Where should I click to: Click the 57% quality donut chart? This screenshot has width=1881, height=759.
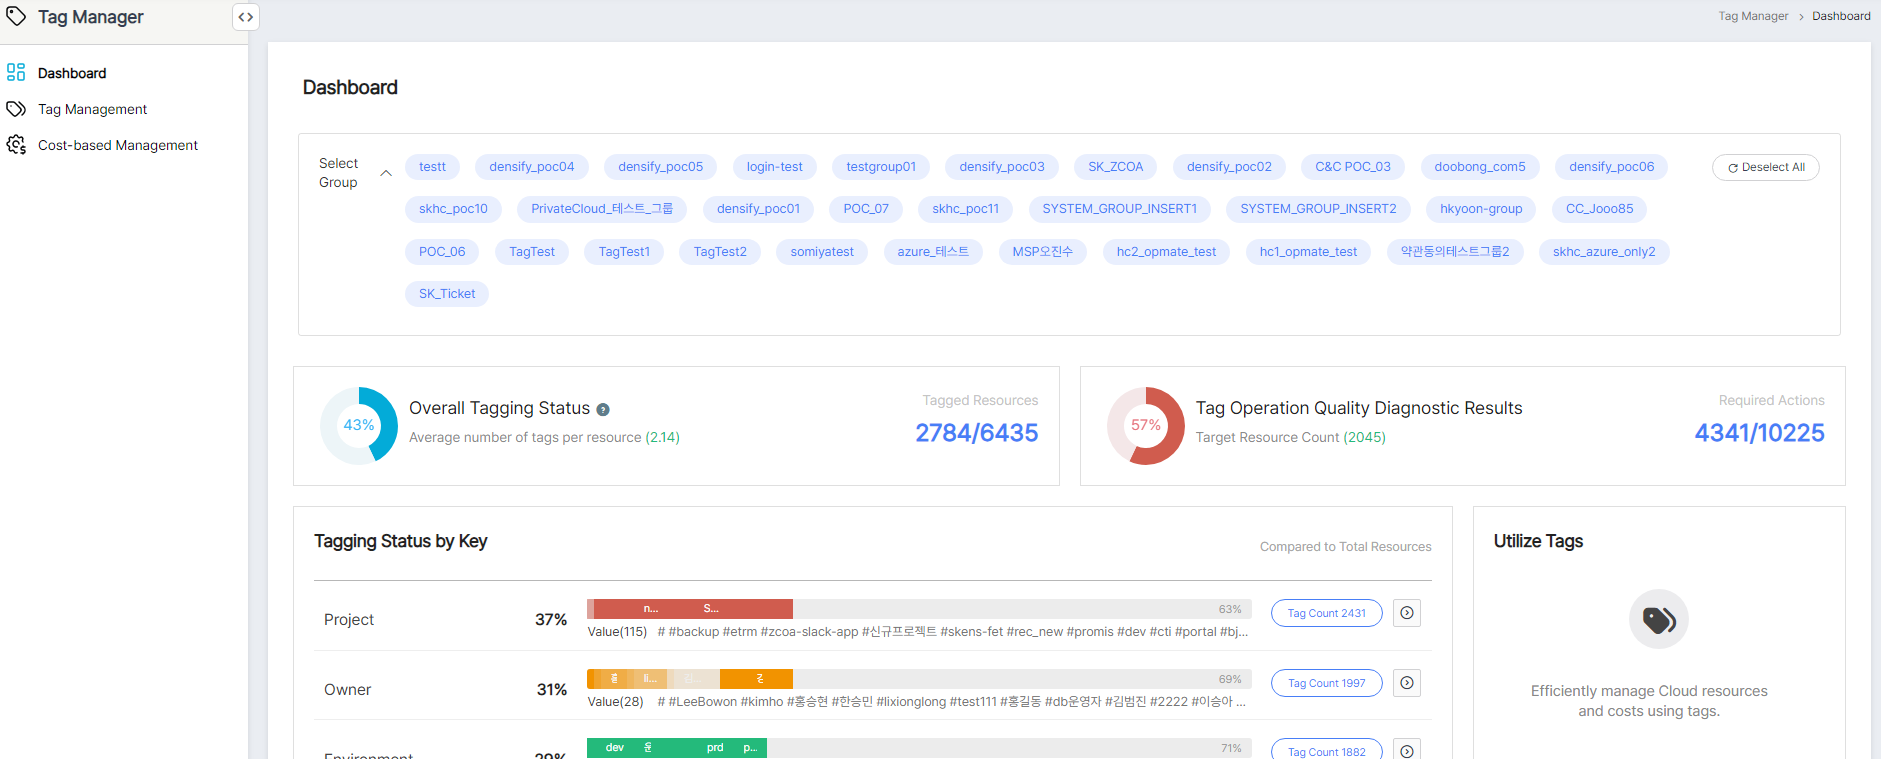1146,425
